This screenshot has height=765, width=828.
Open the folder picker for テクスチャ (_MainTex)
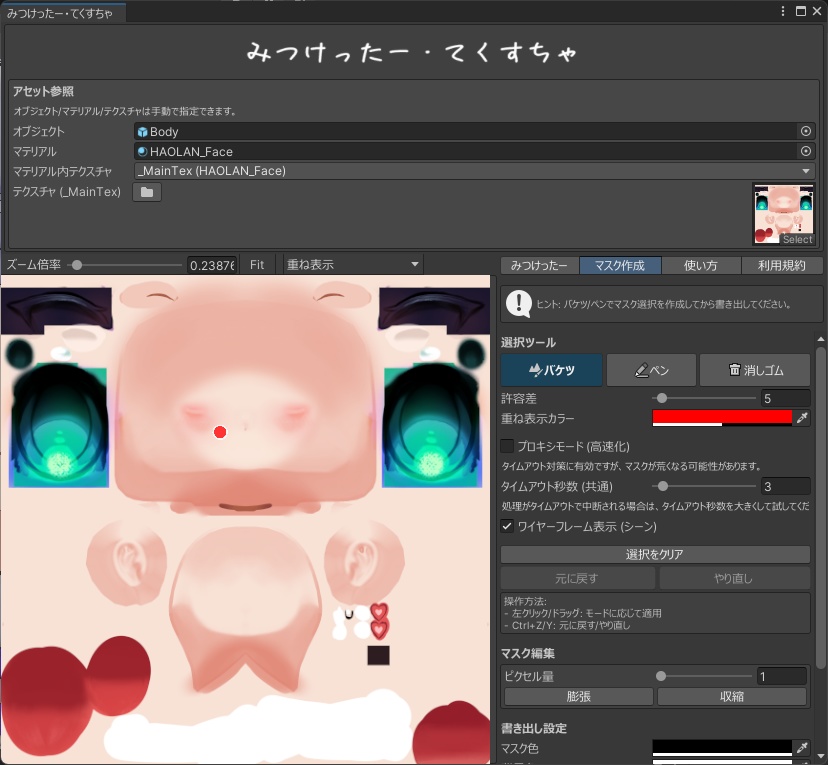pyautogui.click(x=146, y=191)
